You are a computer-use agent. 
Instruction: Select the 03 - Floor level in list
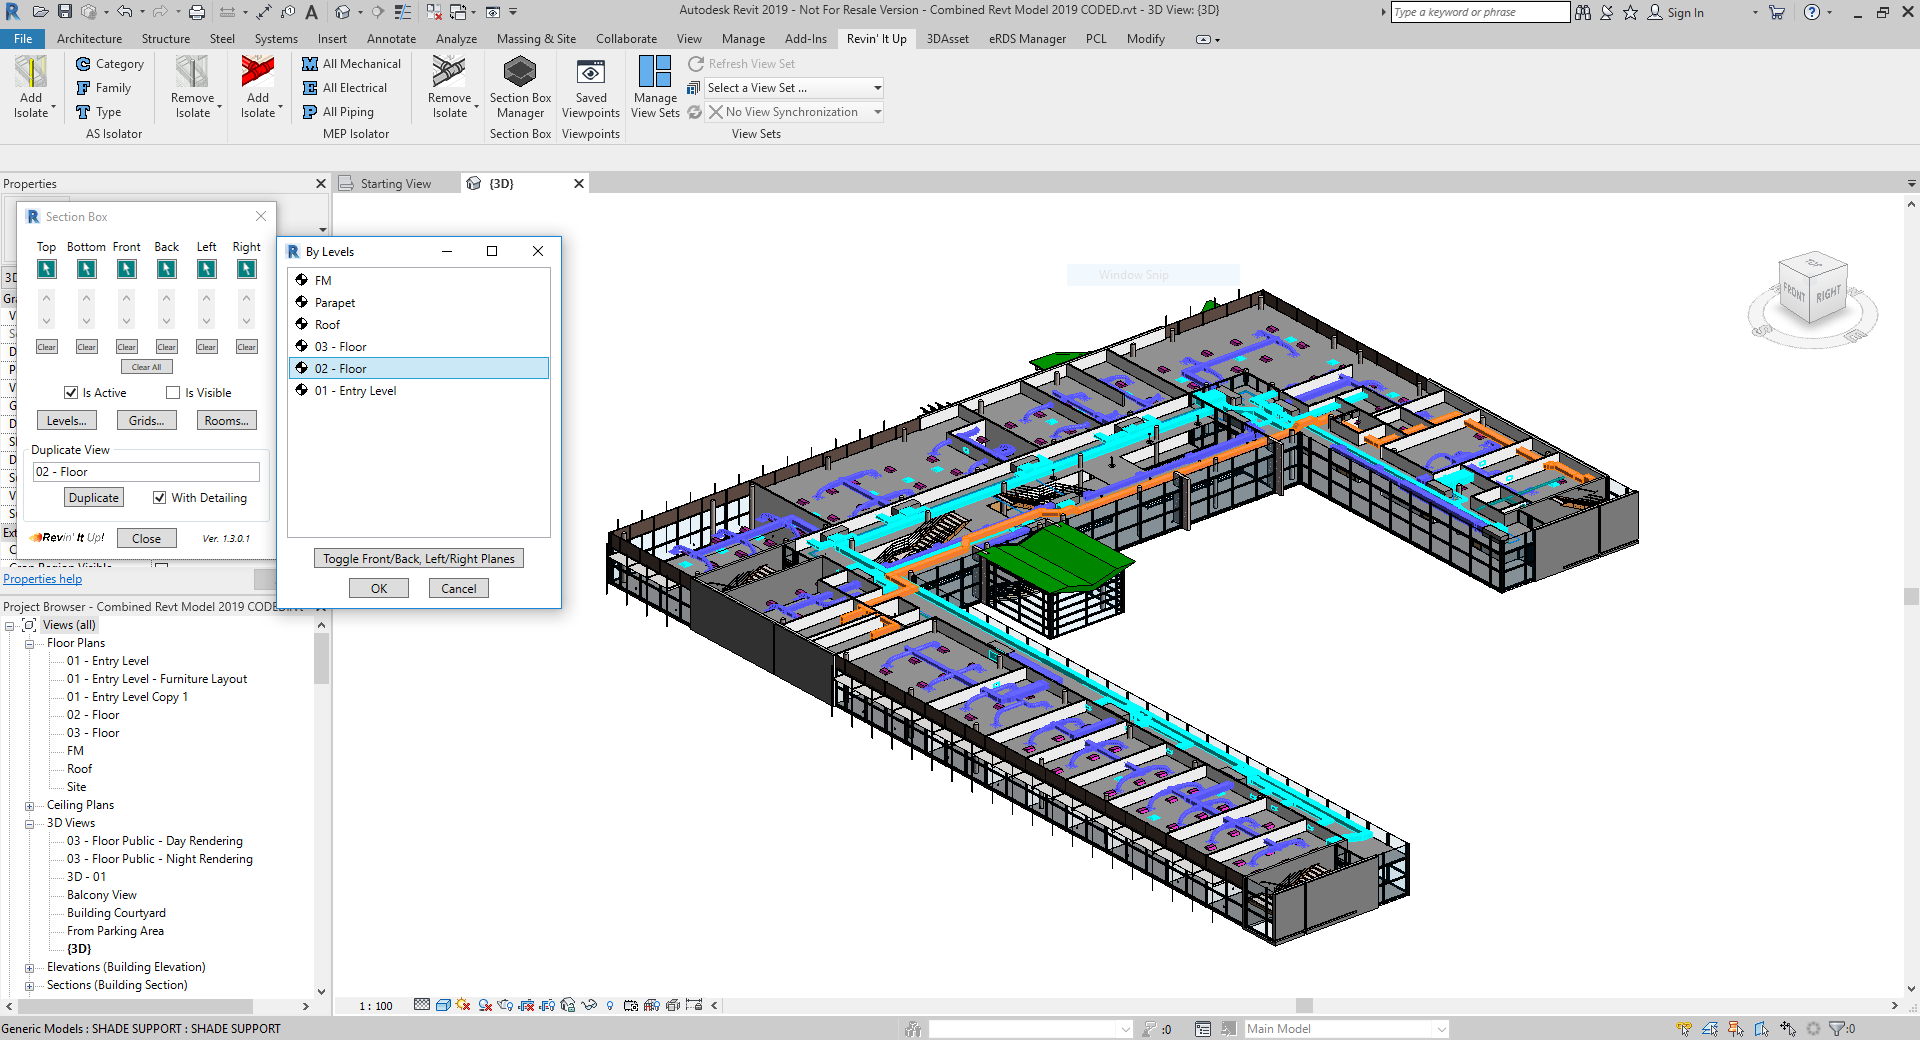click(x=419, y=347)
